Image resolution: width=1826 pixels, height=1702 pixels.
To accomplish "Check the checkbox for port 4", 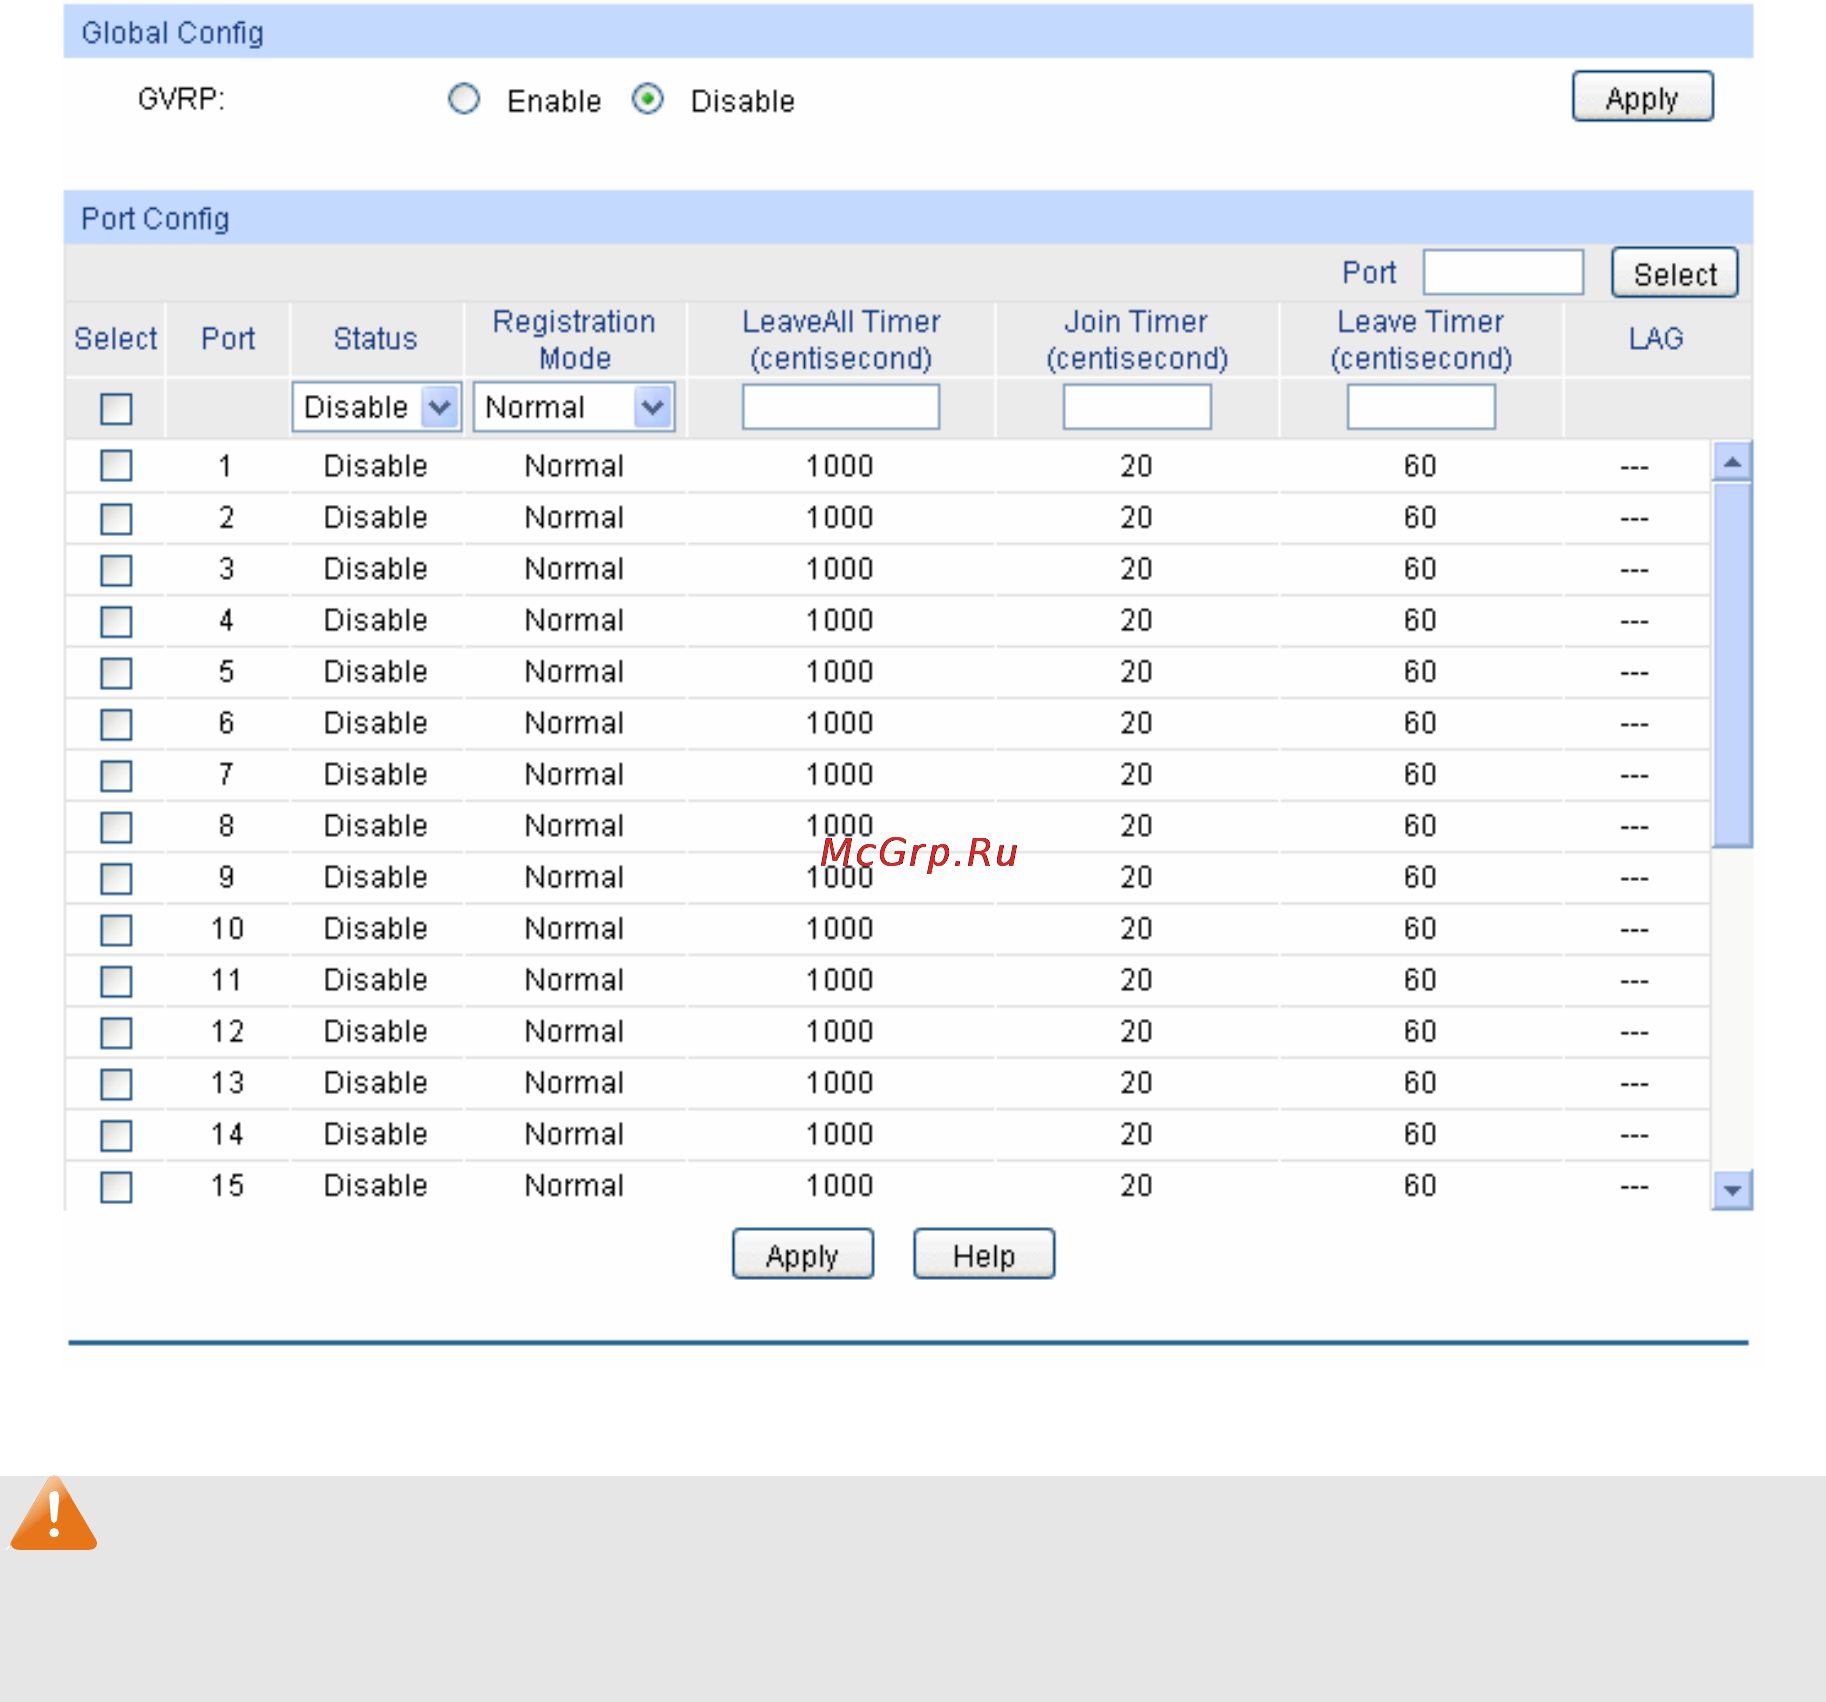I will (116, 621).
